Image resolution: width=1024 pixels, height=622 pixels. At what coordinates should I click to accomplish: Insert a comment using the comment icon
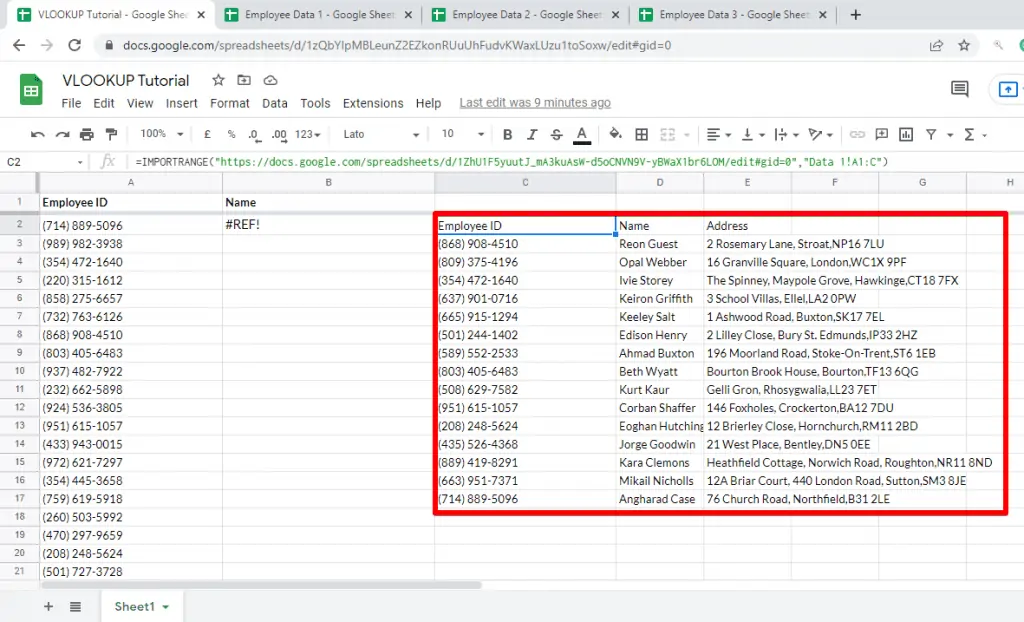pyautogui.click(x=882, y=134)
